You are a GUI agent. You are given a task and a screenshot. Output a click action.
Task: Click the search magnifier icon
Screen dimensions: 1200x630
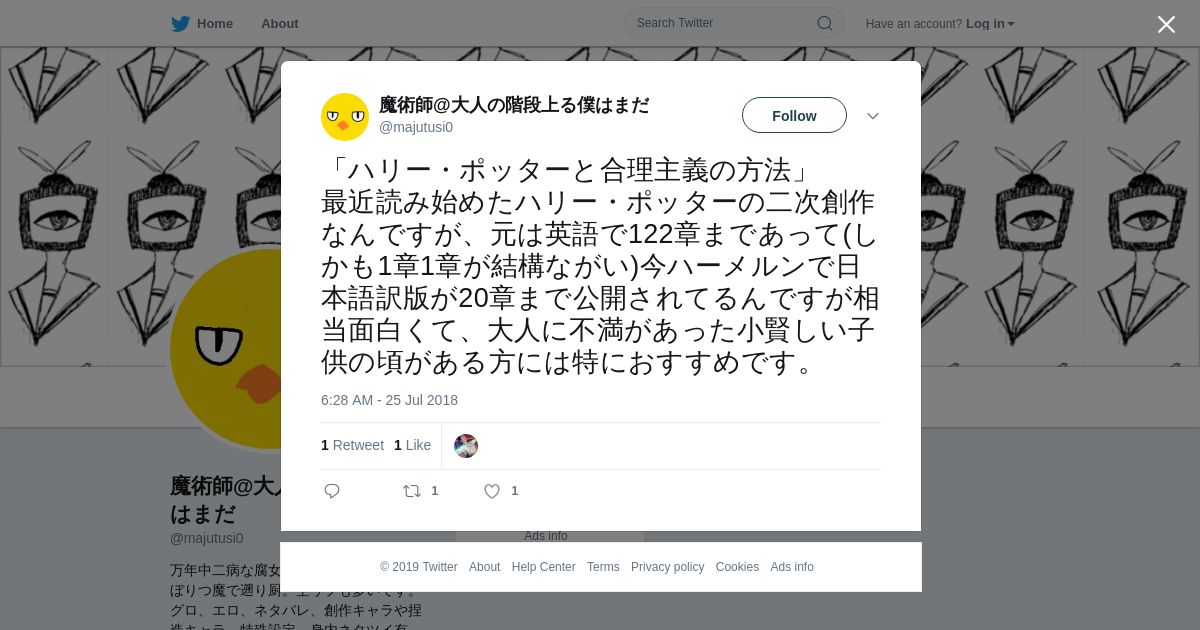click(824, 23)
